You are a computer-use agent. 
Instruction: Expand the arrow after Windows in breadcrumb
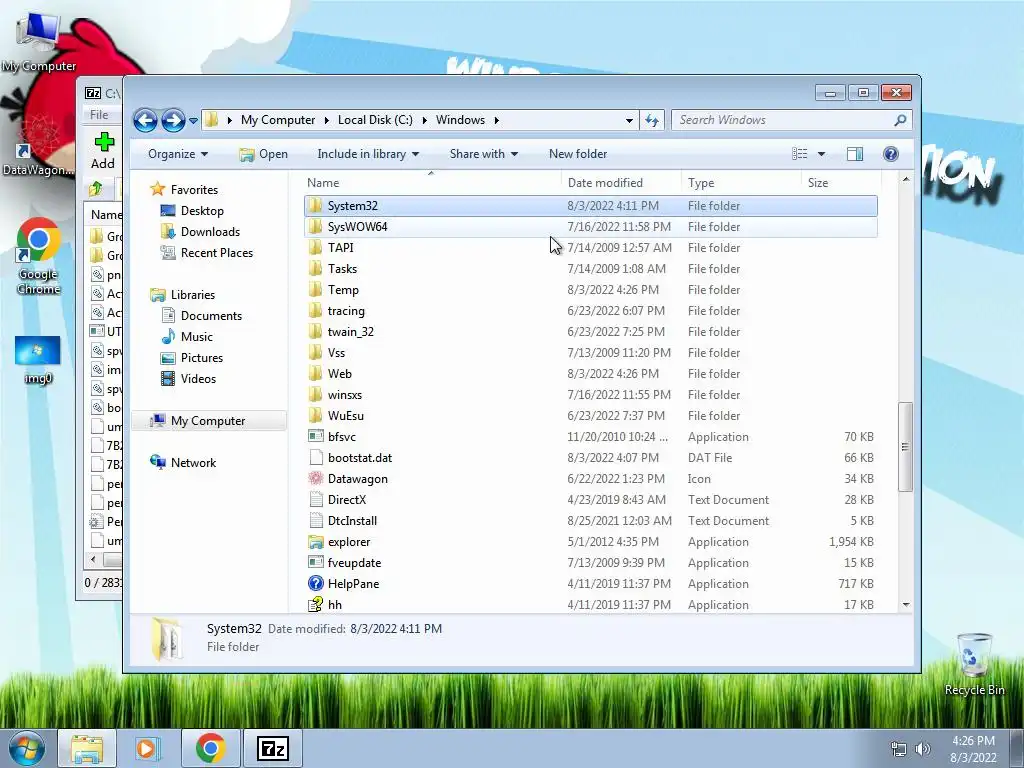pos(497,120)
